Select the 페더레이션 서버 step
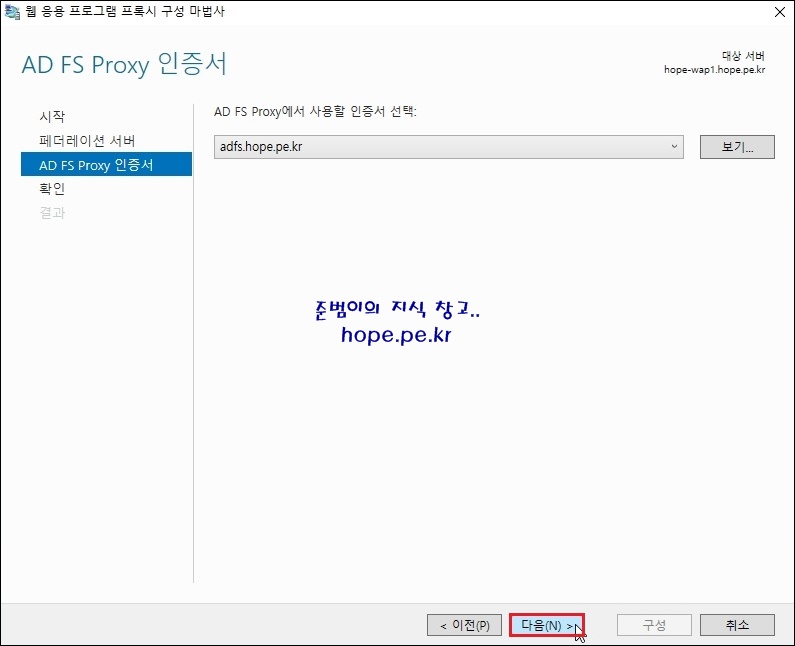 click(x=87, y=140)
